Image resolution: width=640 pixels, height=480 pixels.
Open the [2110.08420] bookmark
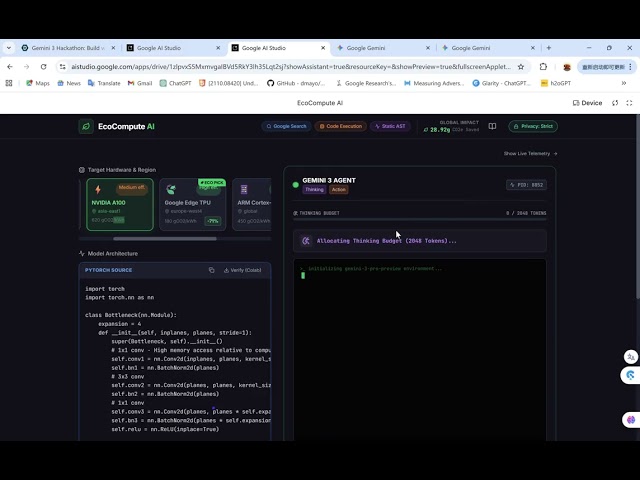tap(228, 83)
